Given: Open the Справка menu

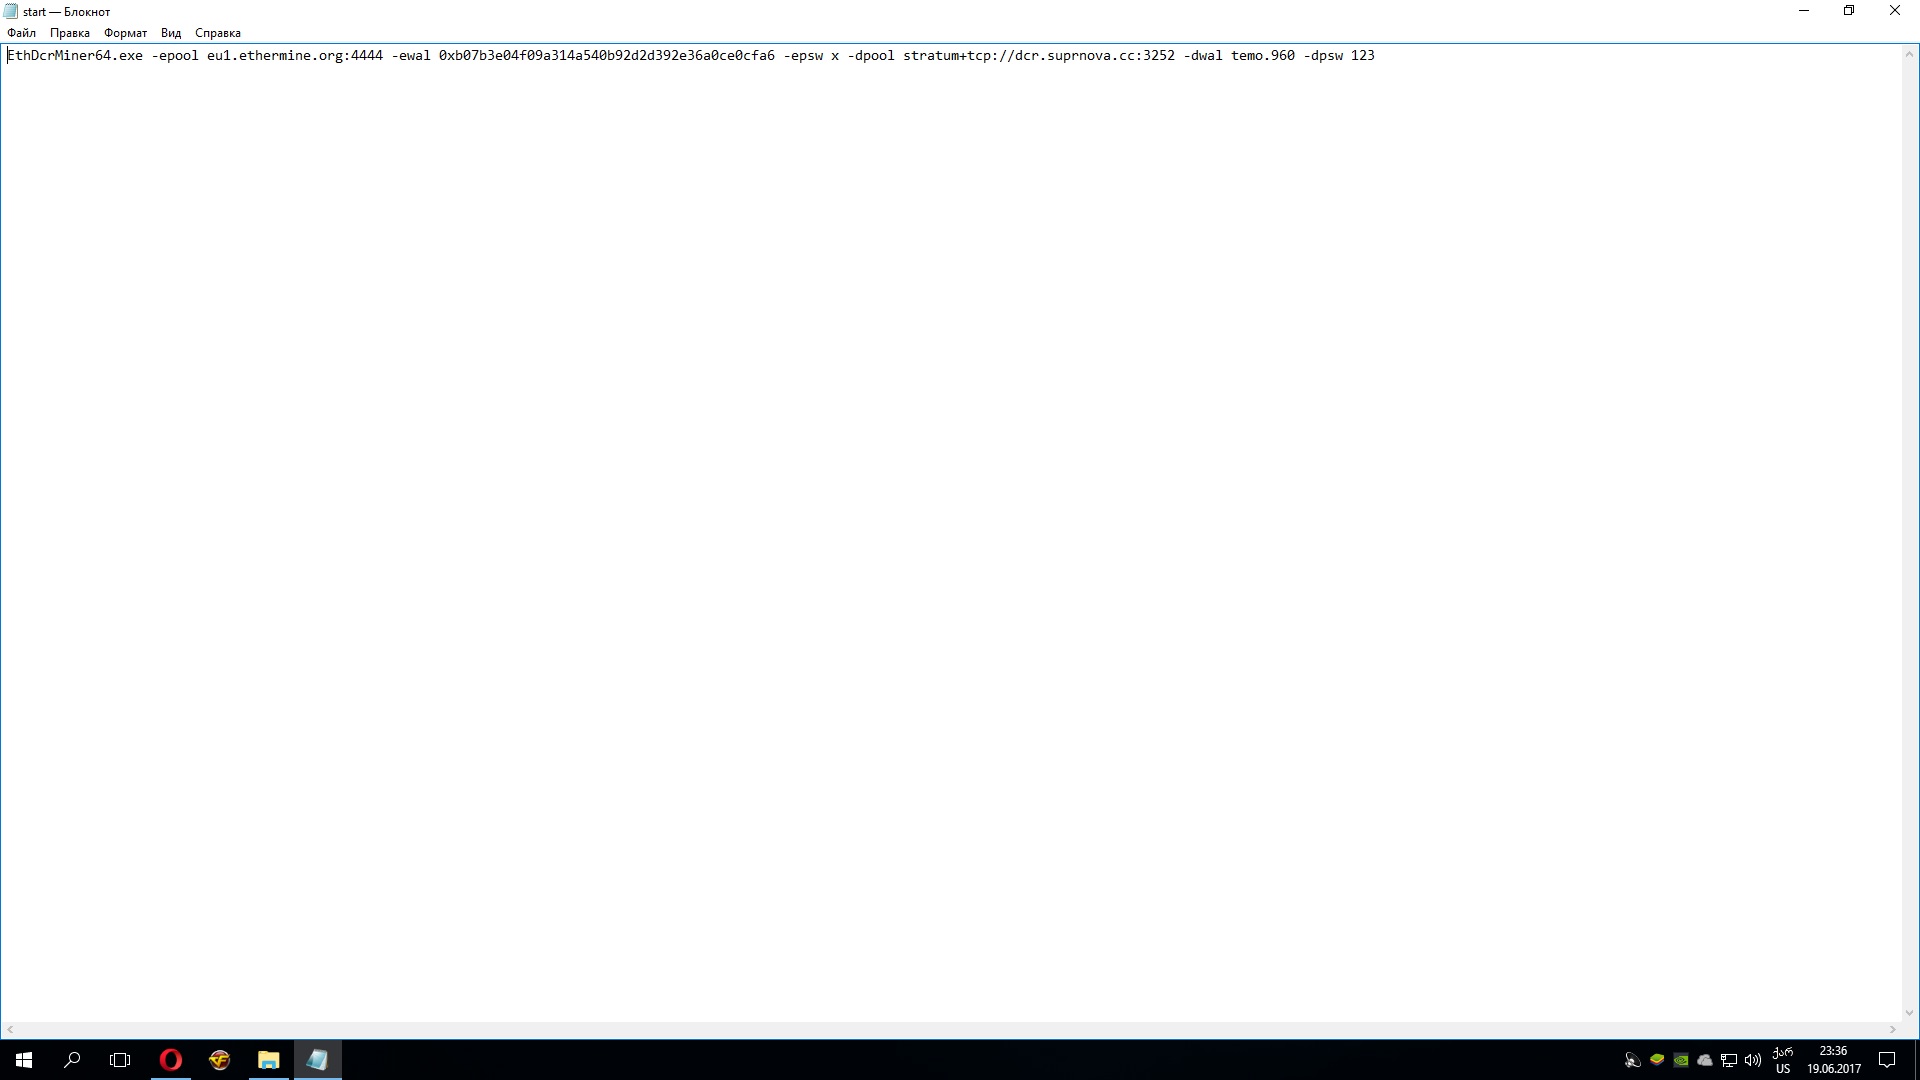Looking at the screenshot, I should pyautogui.click(x=217, y=33).
